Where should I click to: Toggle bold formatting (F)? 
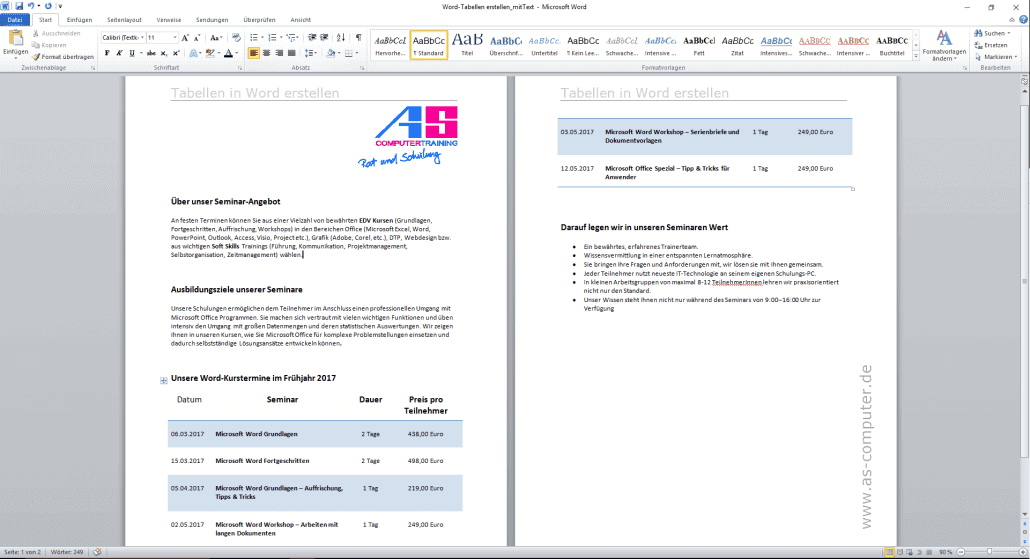[107, 53]
